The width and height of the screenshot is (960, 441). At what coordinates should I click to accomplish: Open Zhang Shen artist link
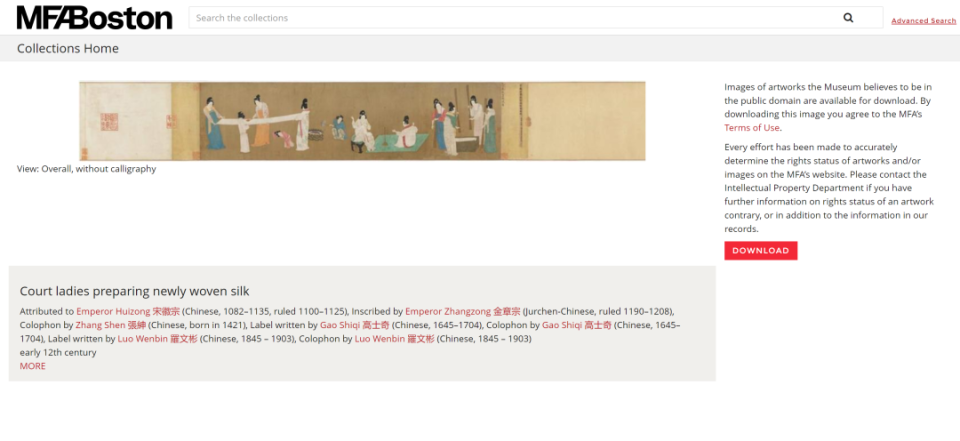pyautogui.click(x=111, y=325)
